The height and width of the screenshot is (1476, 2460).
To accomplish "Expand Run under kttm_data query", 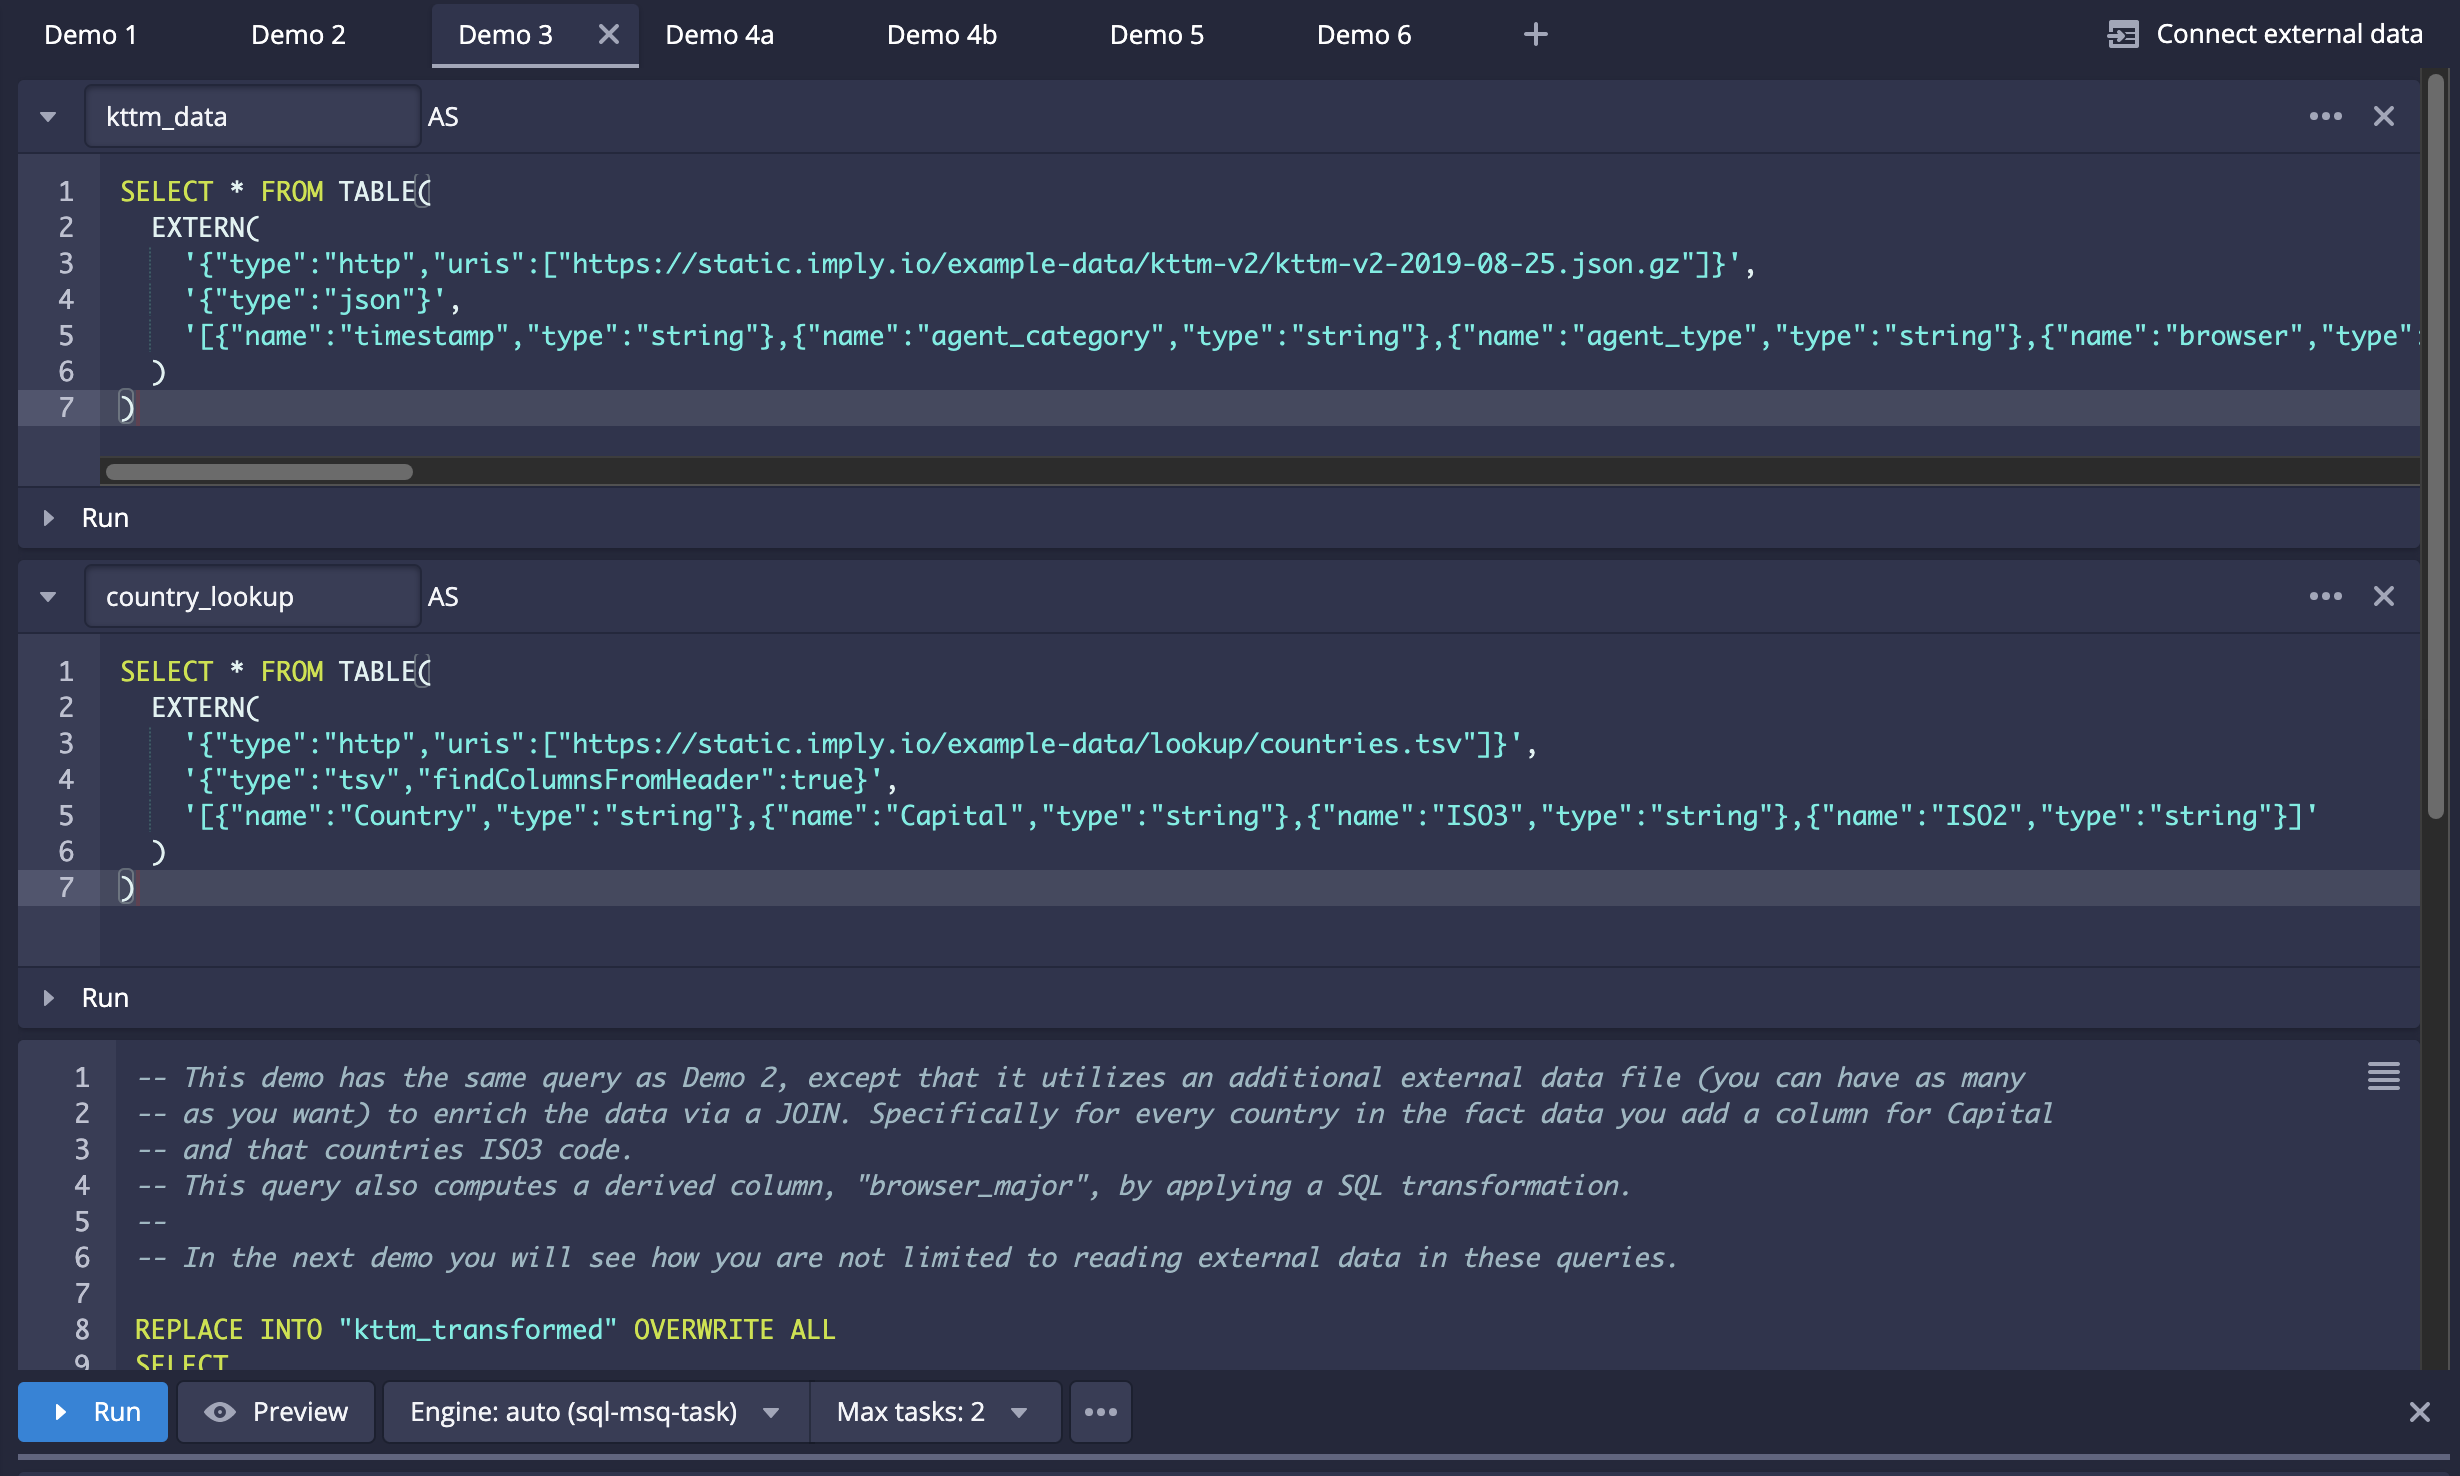I will coord(48,518).
